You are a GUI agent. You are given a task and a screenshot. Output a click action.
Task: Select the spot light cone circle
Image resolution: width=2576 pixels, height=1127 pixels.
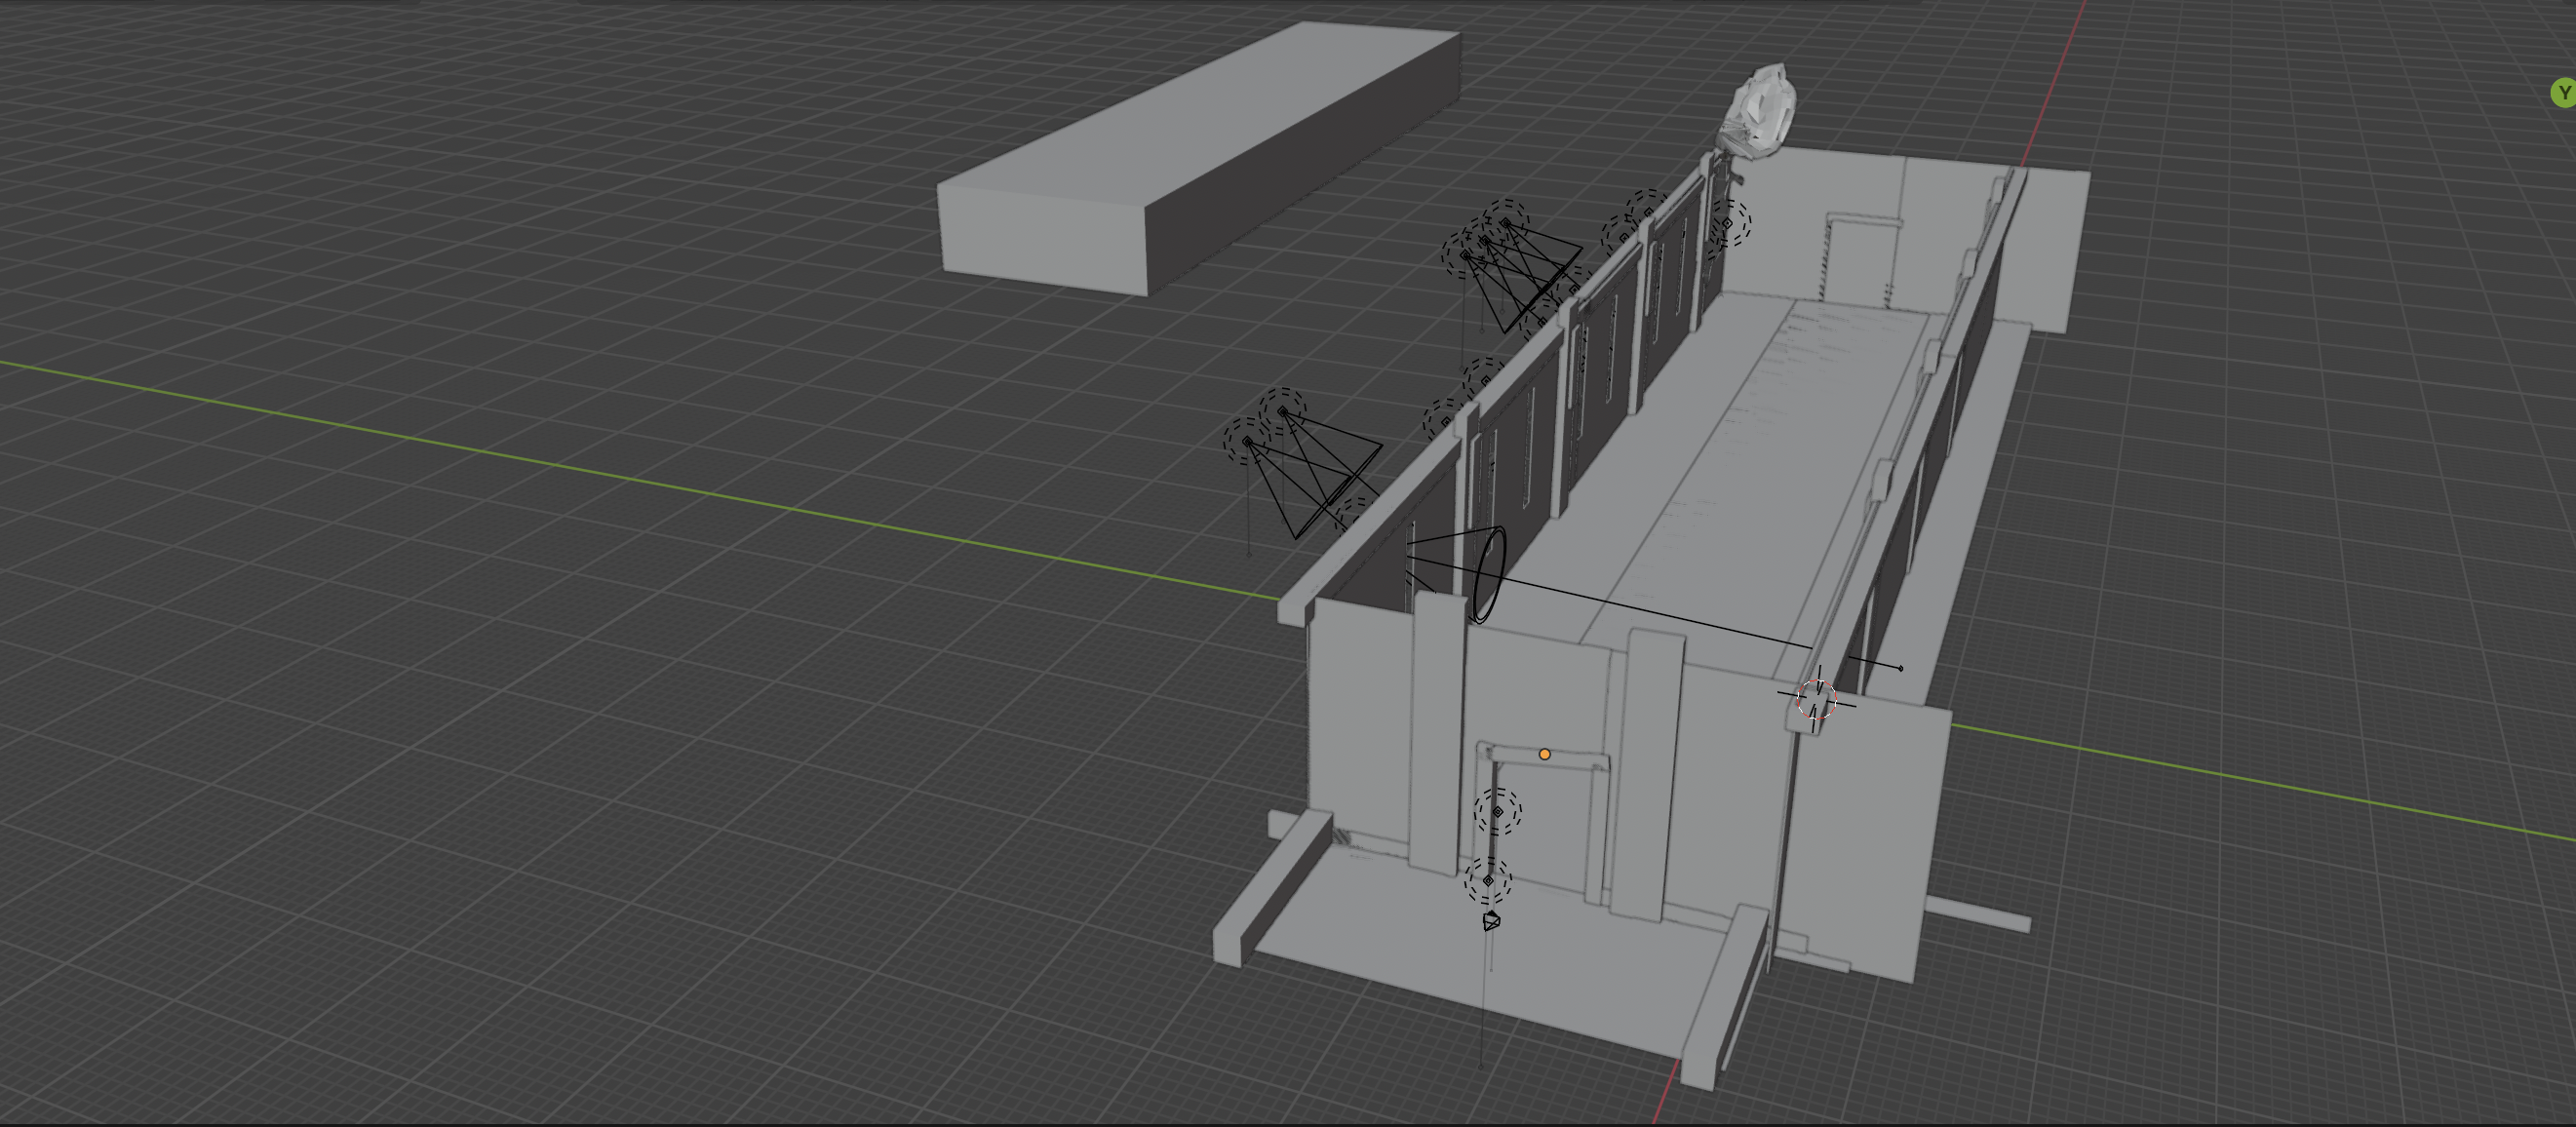tap(1489, 575)
